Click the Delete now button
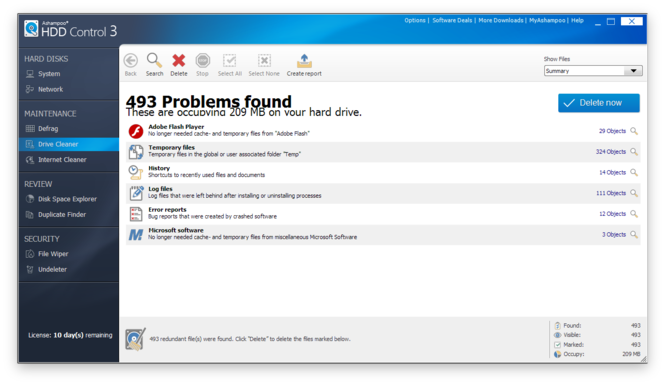Viewport: 665px width, 385px height. tap(598, 103)
